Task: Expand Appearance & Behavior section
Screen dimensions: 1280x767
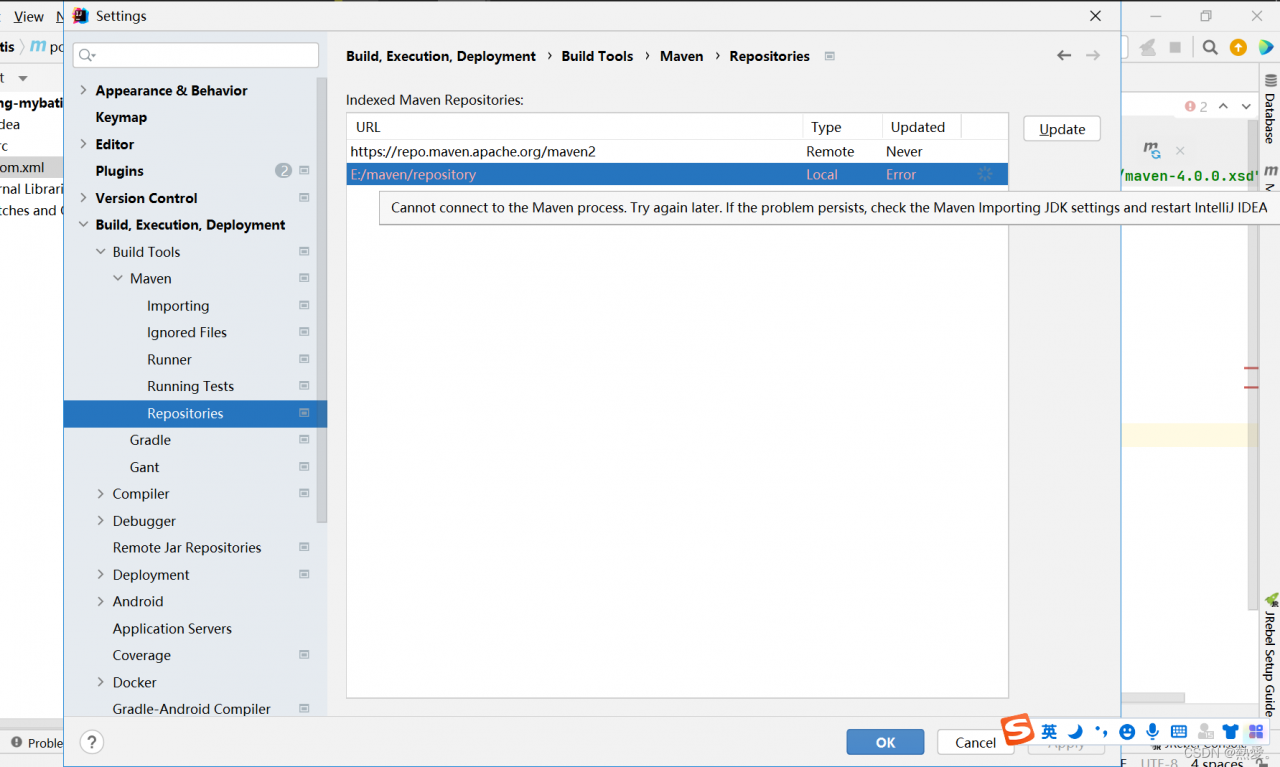Action: coord(83,90)
